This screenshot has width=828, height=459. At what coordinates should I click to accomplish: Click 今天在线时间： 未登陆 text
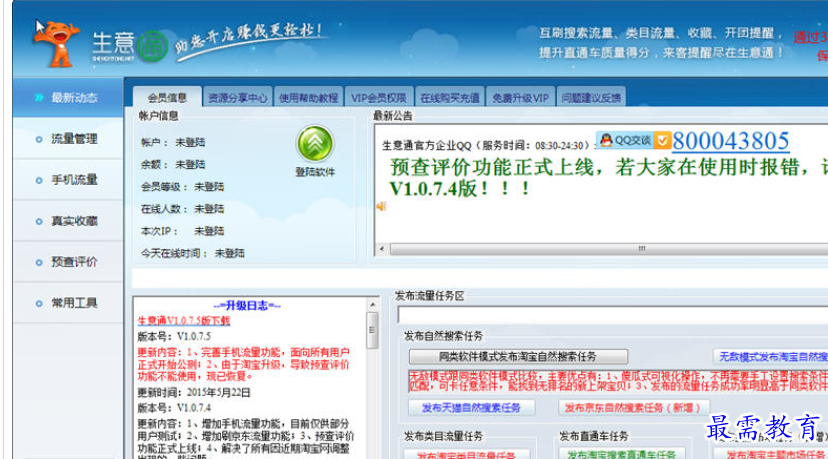(192, 254)
